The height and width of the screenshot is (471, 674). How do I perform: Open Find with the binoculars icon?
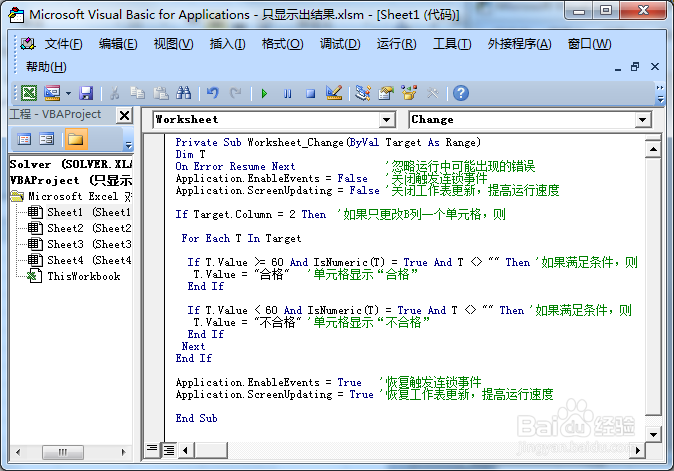click(184, 93)
